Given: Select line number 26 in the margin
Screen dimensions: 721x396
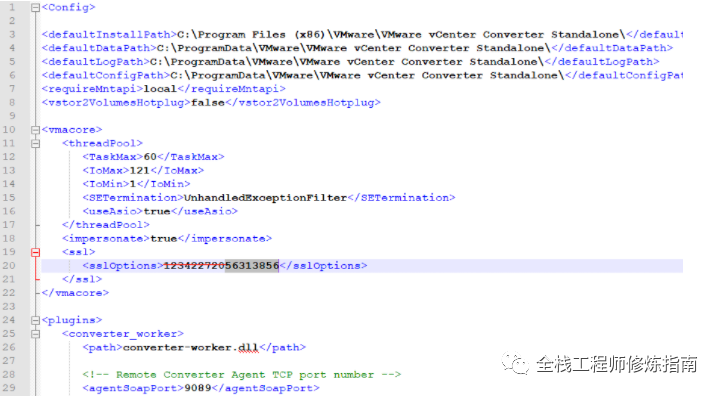Looking at the screenshot, I should point(9,347).
